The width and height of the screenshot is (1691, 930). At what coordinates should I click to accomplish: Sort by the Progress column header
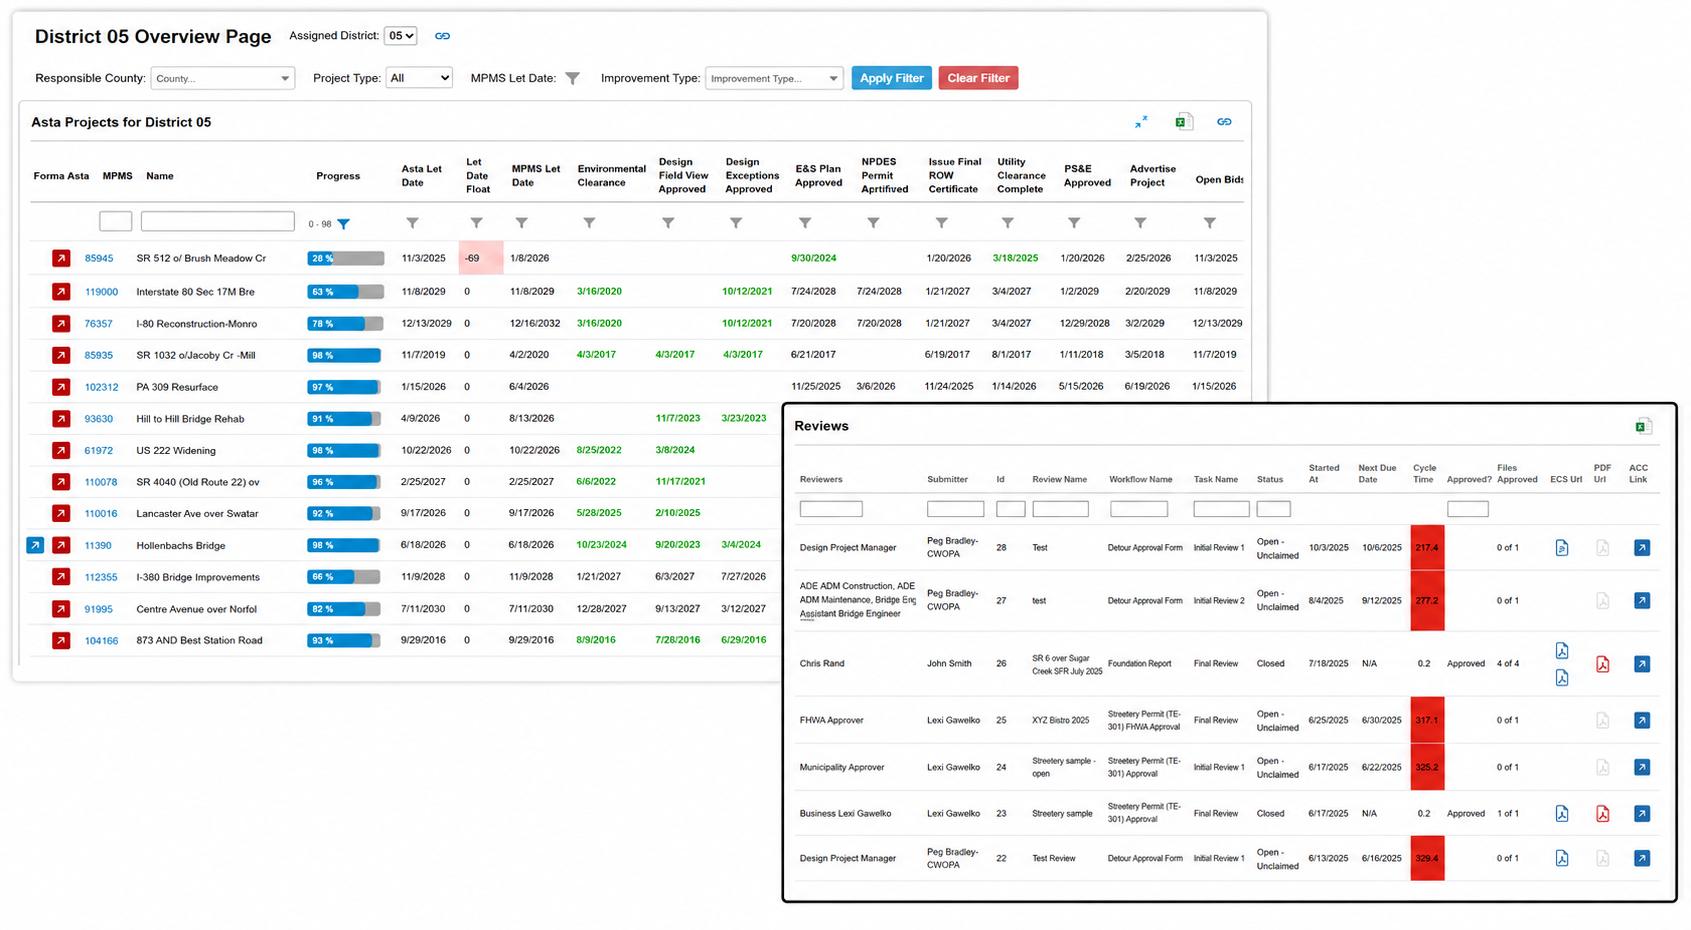[338, 176]
